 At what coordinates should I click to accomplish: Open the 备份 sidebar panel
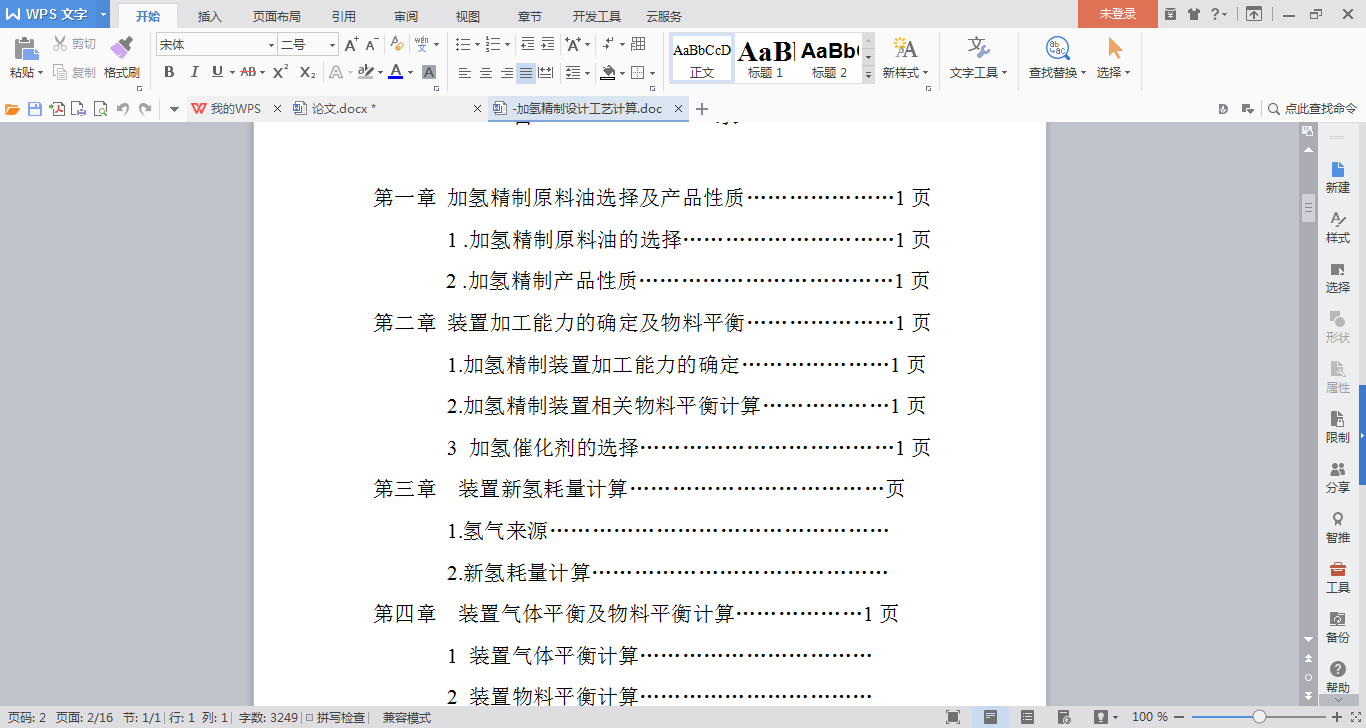[1337, 627]
